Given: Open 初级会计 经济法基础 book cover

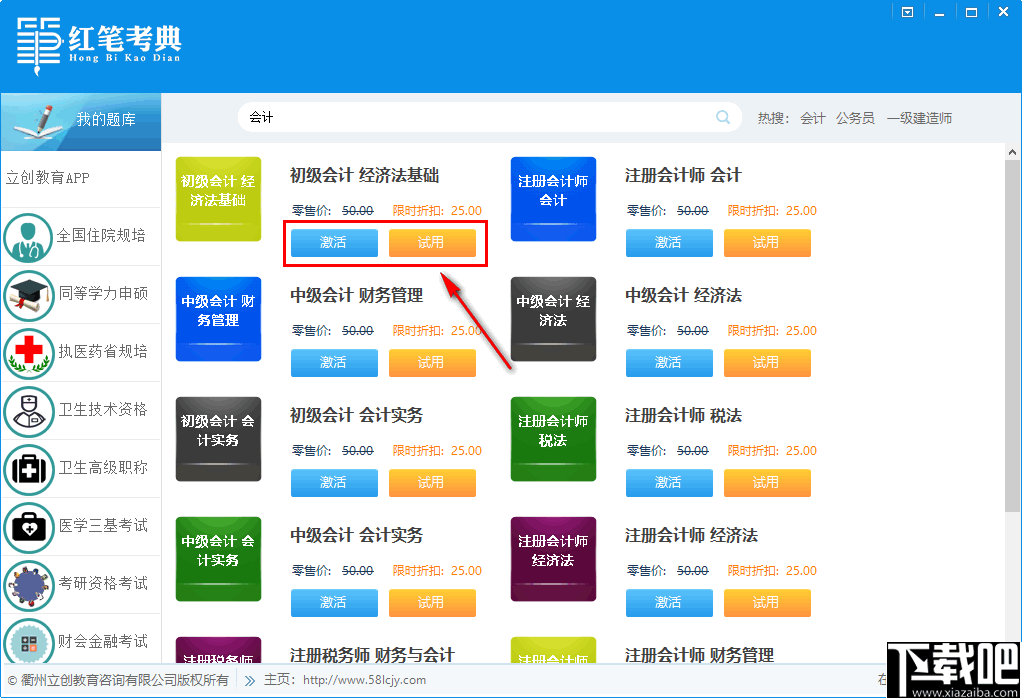Looking at the screenshot, I should [x=218, y=199].
